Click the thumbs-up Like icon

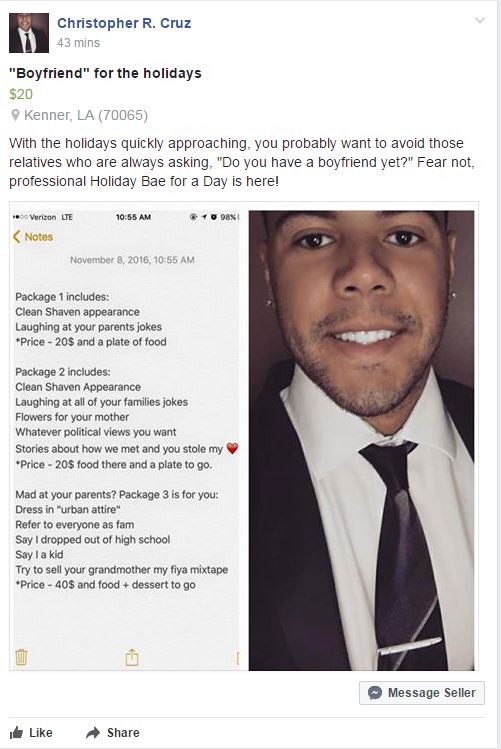point(16,733)
